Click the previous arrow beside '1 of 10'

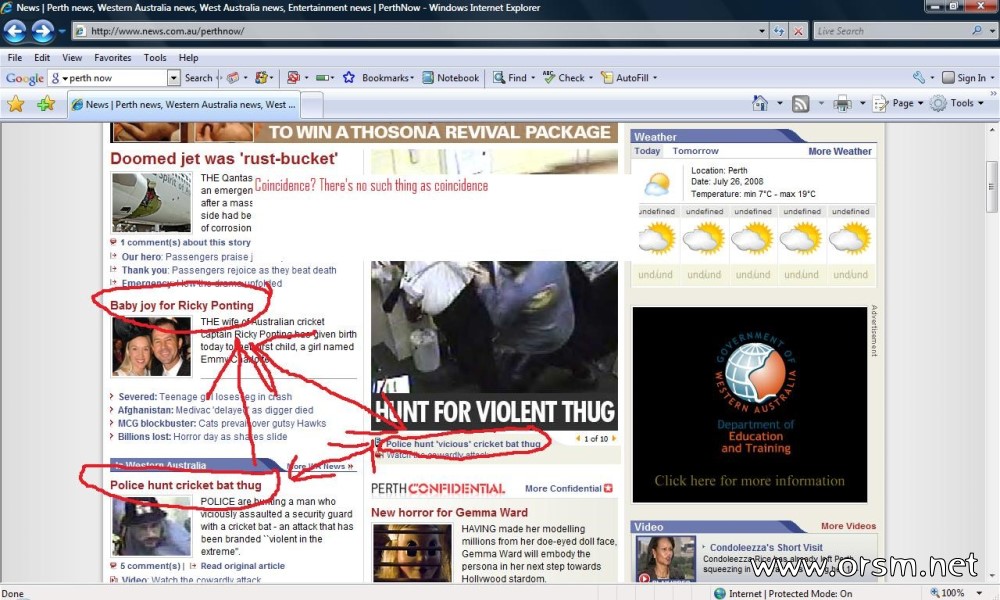point(578,439)
